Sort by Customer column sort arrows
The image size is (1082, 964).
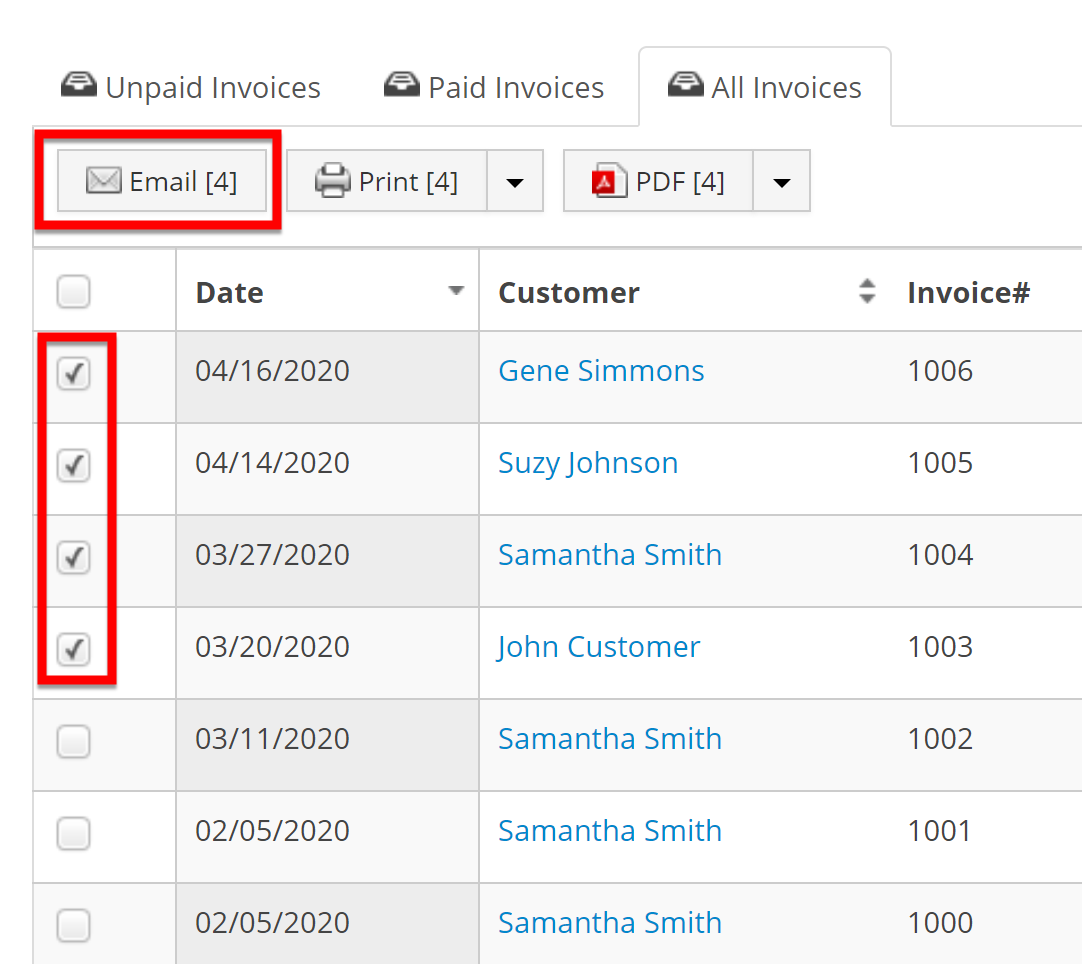click(867, 292)
